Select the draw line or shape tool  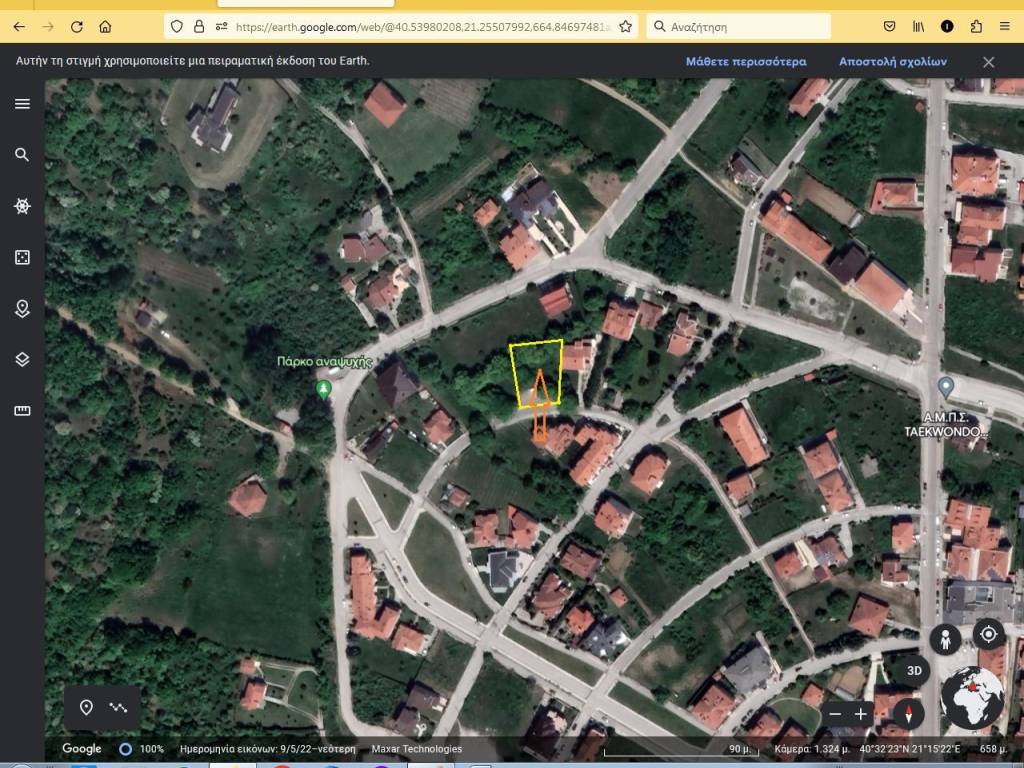[119, 708]
